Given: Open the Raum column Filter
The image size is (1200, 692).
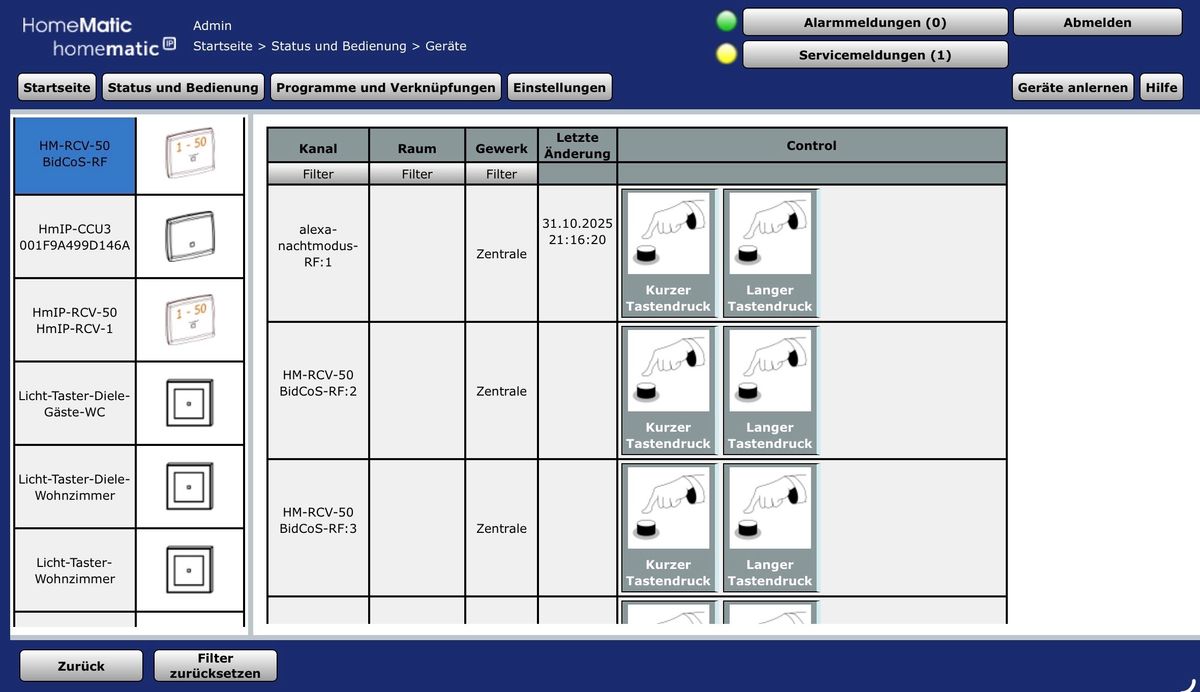Looking at the screenshot, I should tap(417, 174).
